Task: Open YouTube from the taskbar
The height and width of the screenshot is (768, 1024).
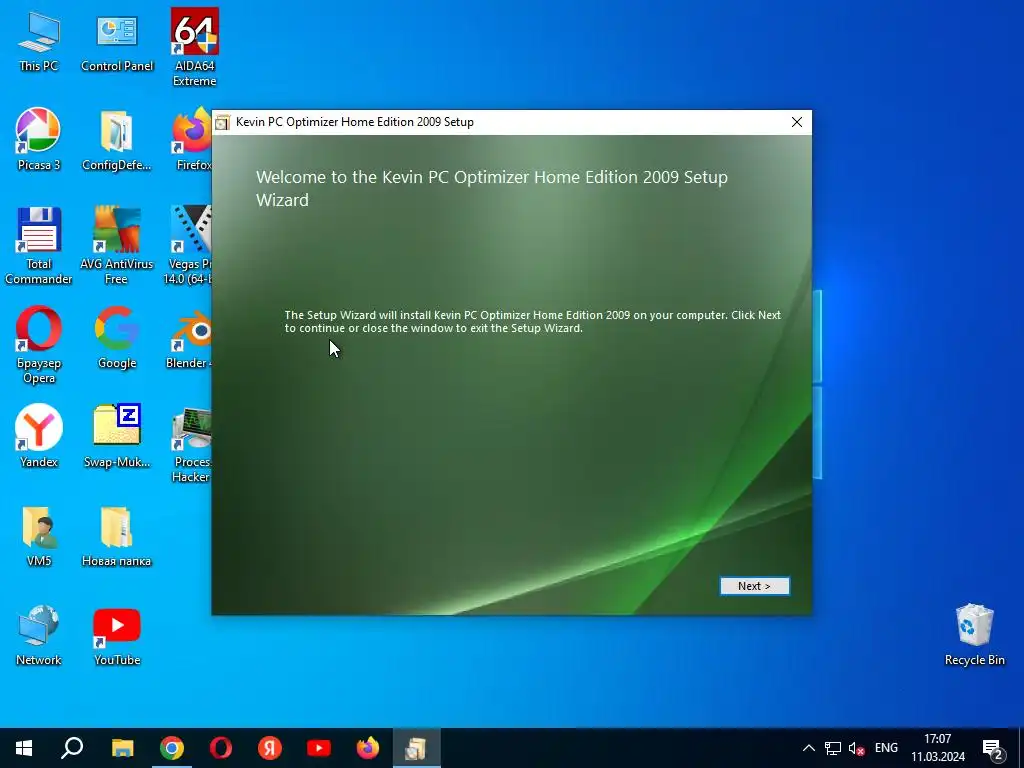Action: pos(319,748)
